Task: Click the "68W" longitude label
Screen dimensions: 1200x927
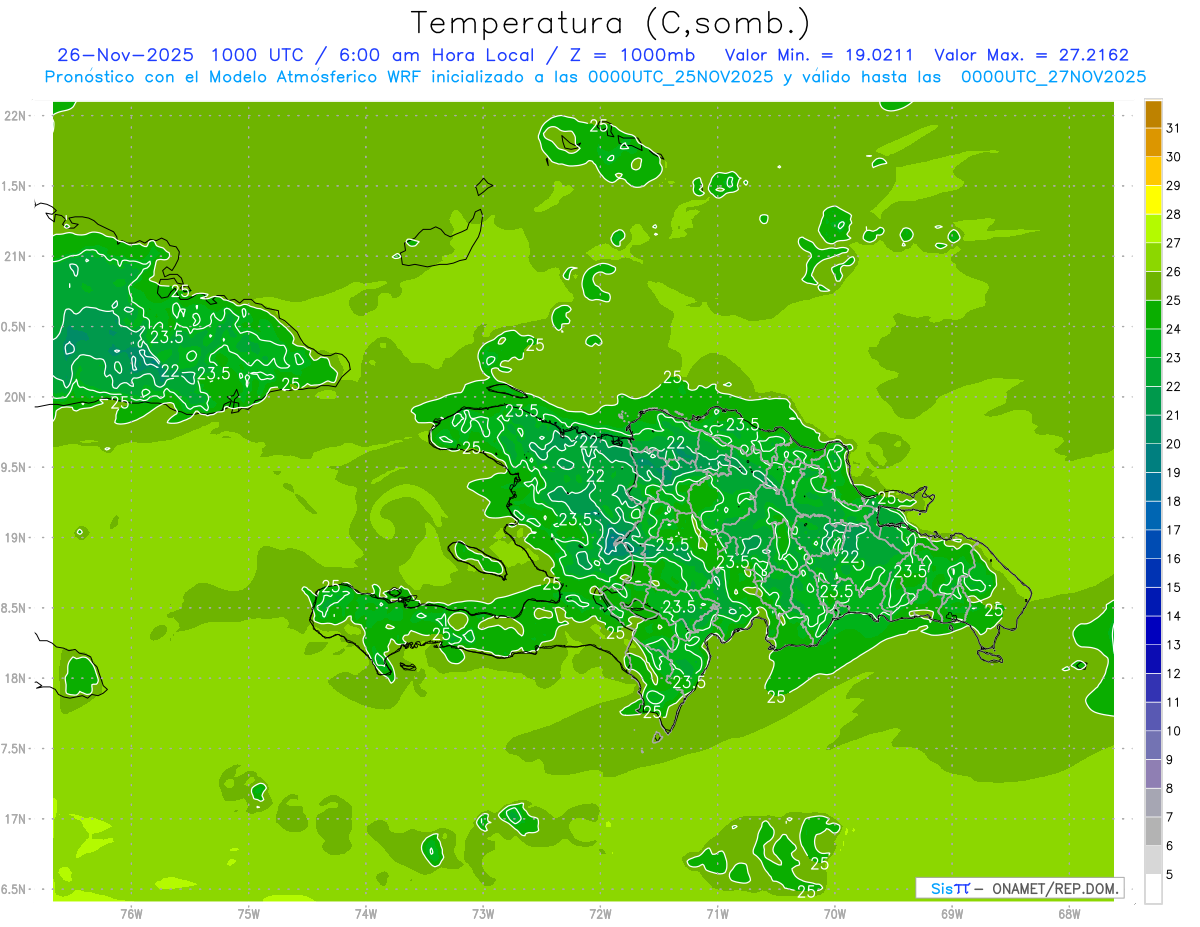Action: pyautogui.click(x=1069, y=913)
